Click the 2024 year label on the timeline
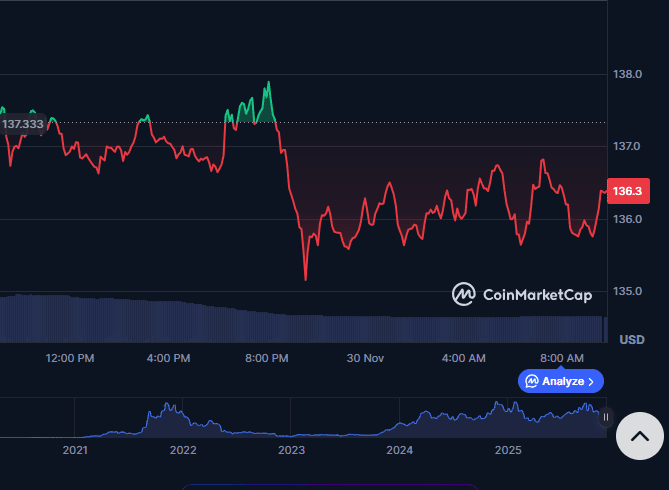 (400, 450)
